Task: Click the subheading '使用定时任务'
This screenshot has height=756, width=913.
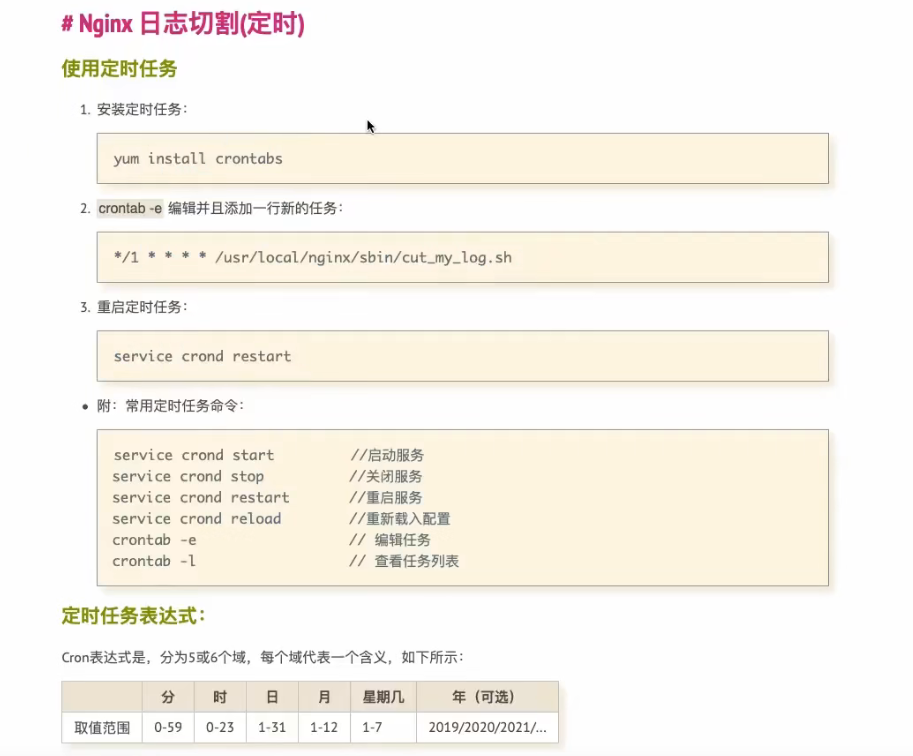Action: tap(119, 68)
